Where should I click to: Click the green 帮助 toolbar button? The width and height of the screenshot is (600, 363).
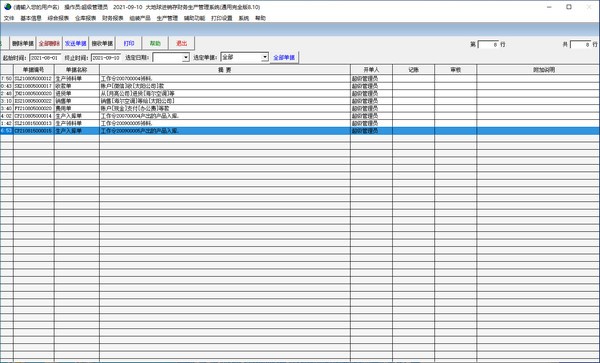[x=155, y=43]
